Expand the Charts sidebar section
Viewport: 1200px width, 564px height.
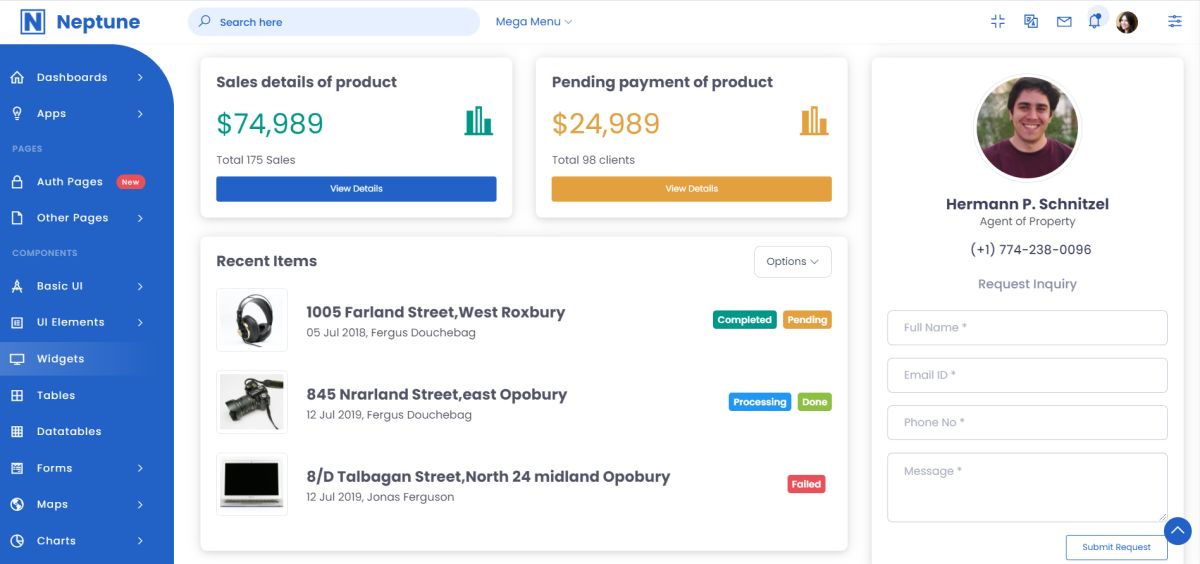tap(77, 541)
